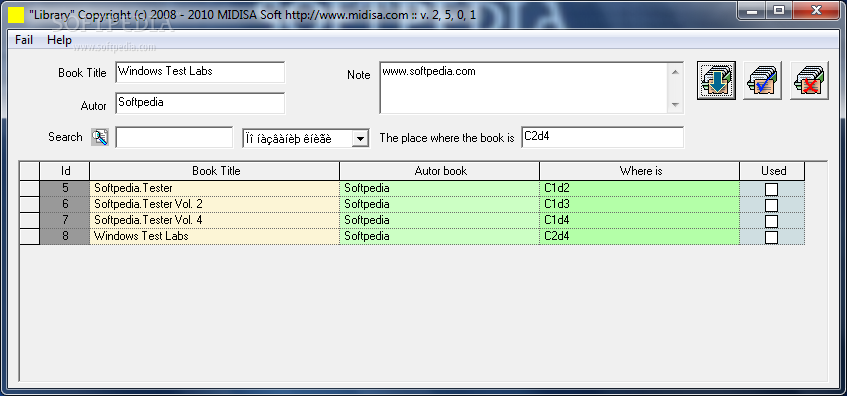
Task: Select title cell 'Softpedia.Tester' in row 5
Action: (214, 188)
